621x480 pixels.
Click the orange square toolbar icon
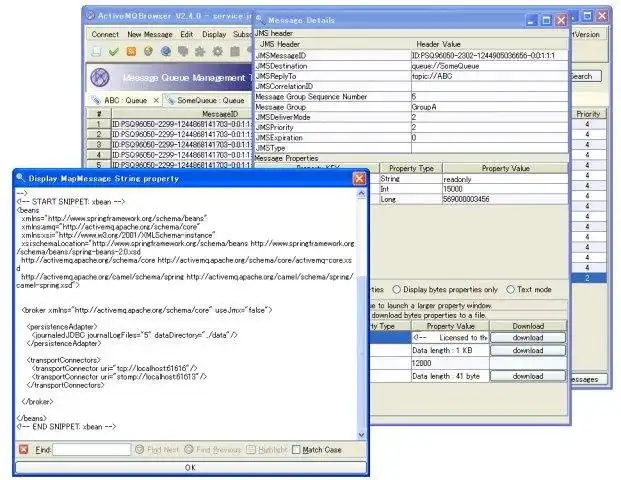click(x=131, y=51)
